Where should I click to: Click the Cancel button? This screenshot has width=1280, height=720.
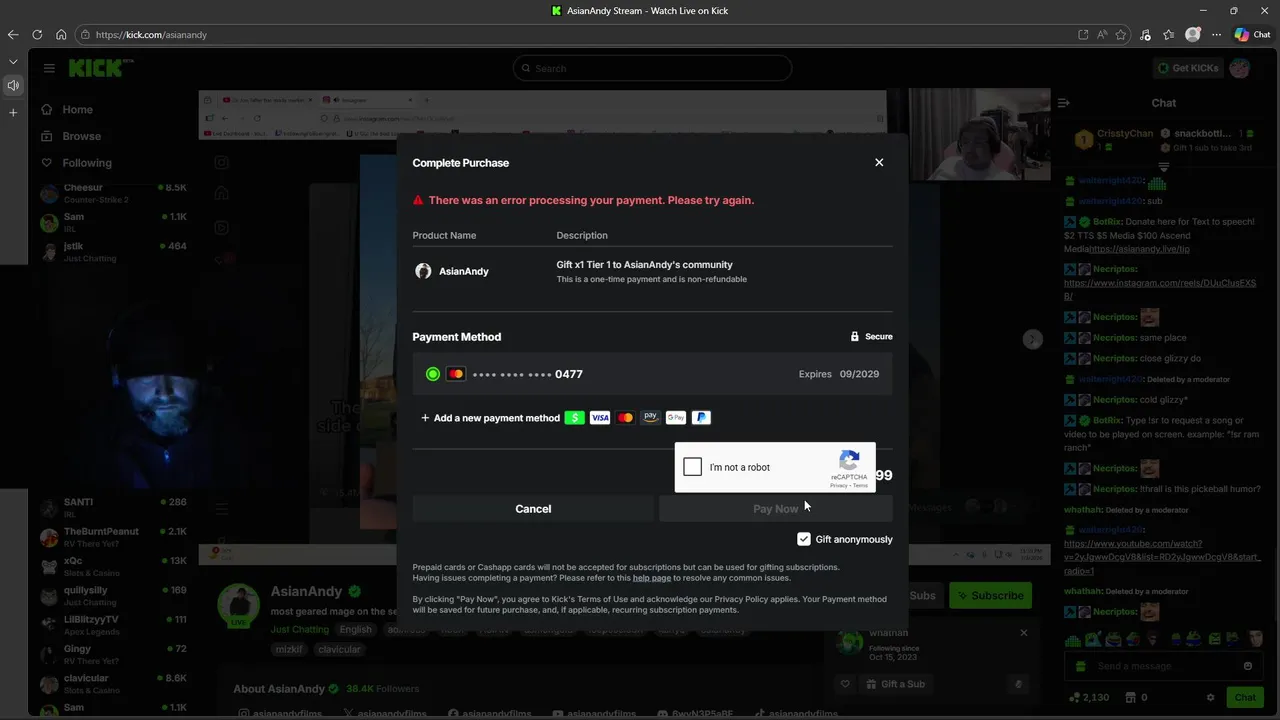[533, 509]
